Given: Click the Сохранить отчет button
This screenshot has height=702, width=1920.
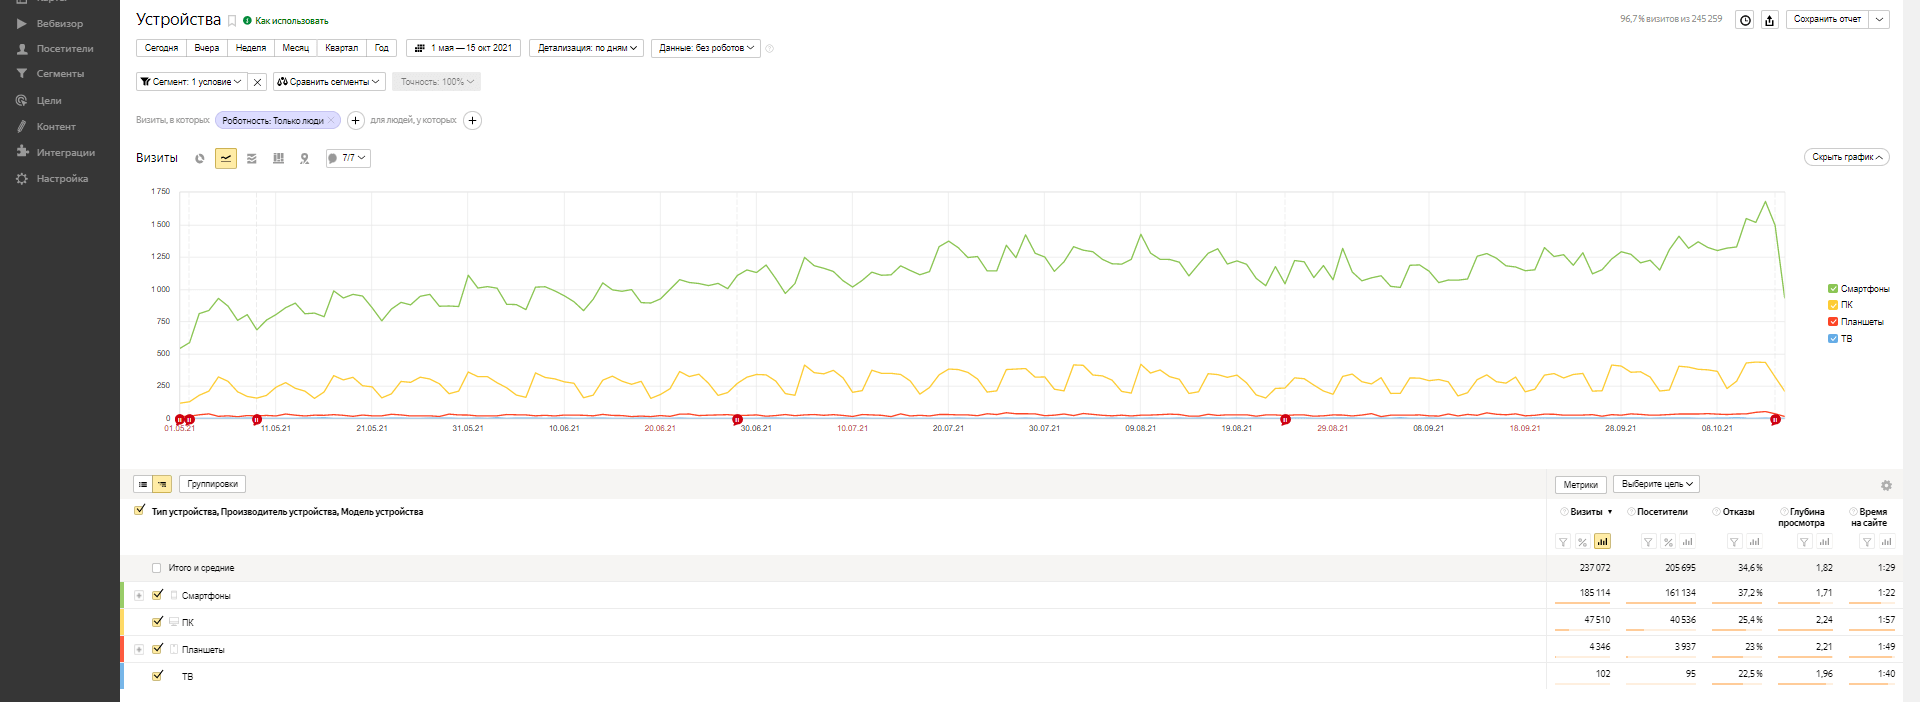Looking at the screenshot, I should 1826,19.
